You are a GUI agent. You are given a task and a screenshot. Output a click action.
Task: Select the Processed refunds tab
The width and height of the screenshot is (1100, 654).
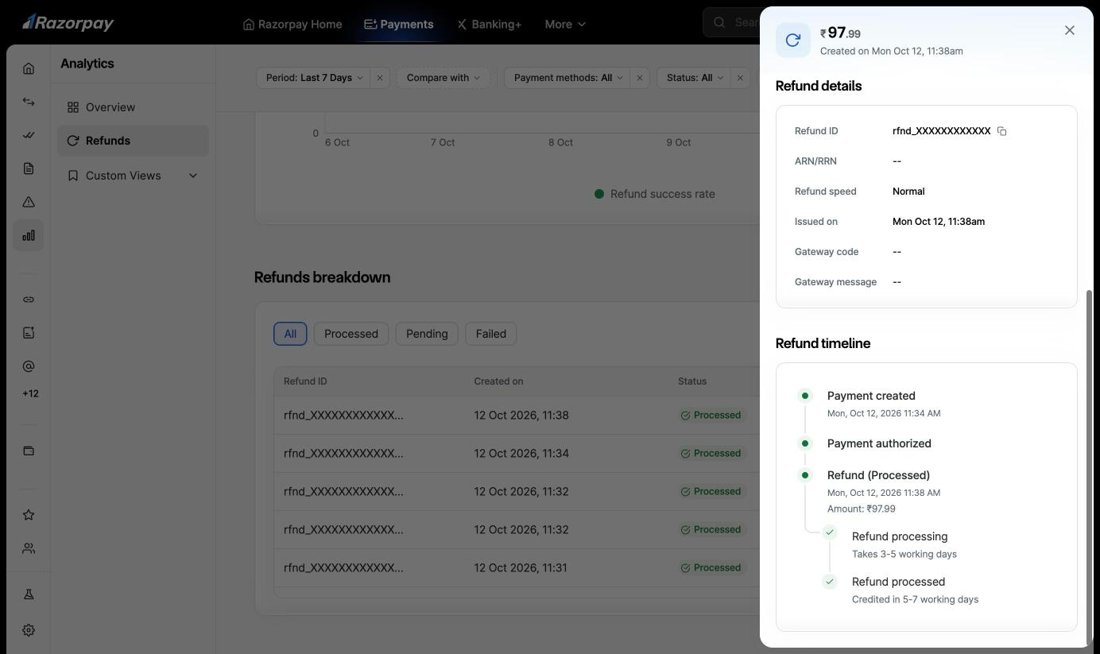coord(351,334)
